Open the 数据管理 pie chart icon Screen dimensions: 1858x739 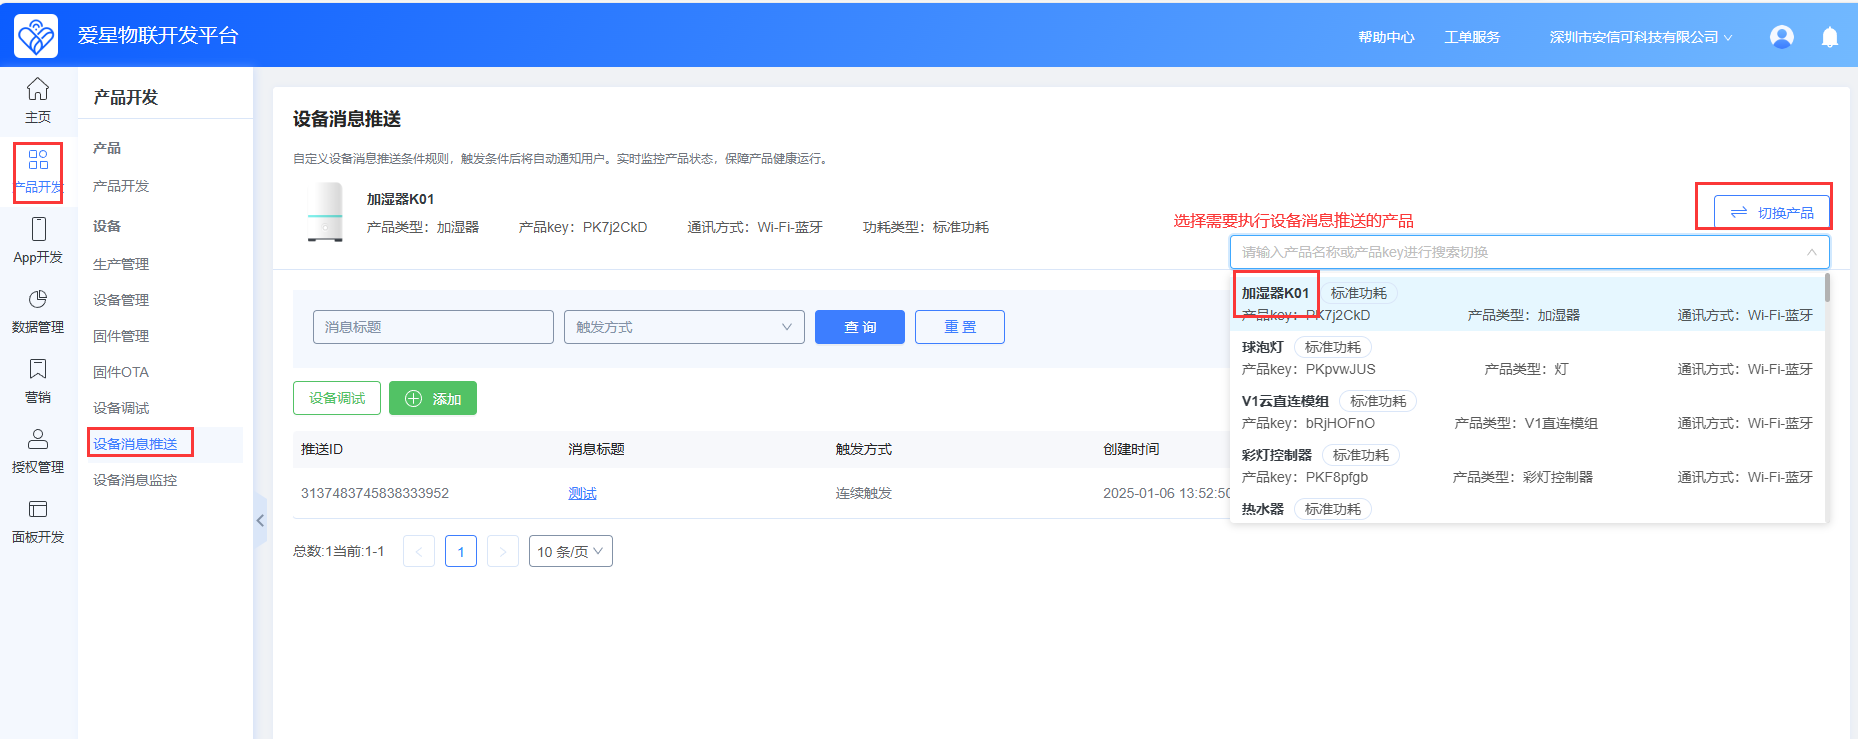[38, 299]
